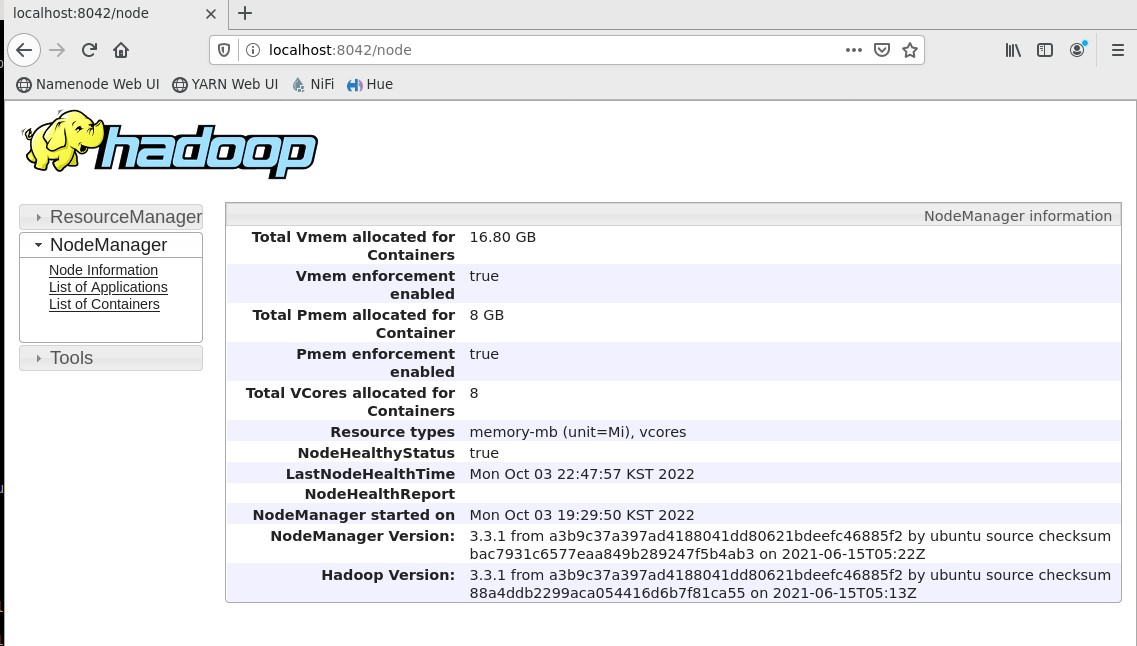Select the localhost:8042/node tab
1137x646 pixels.
[x=115, y=14]
